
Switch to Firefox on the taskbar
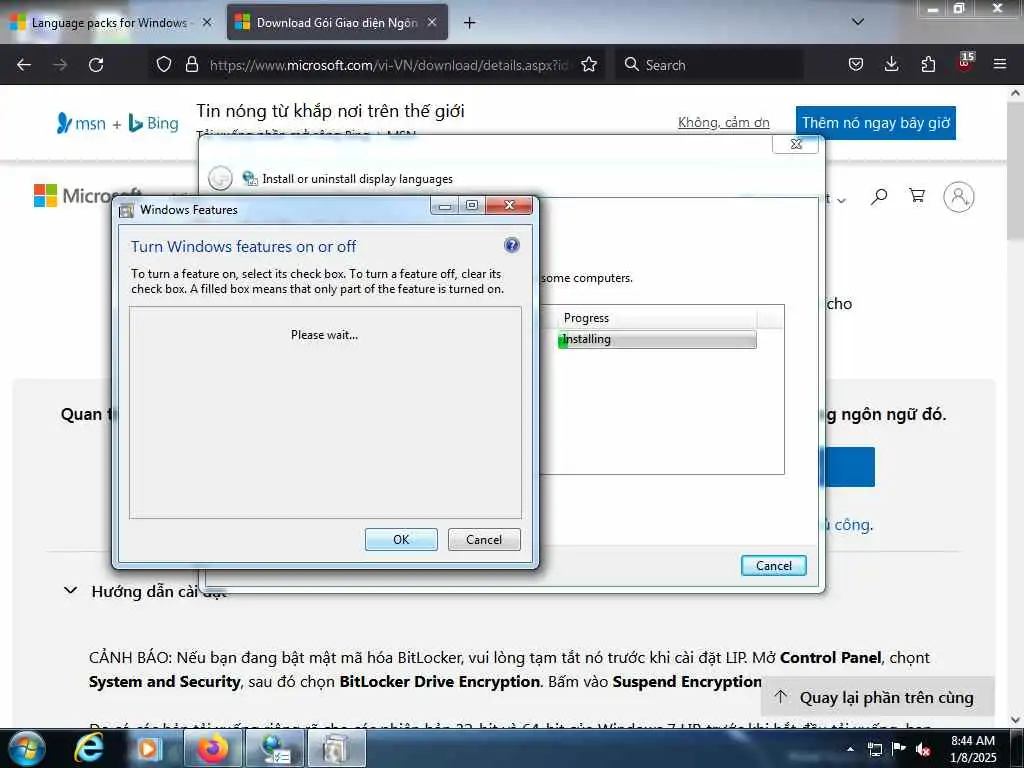[214, 748]
